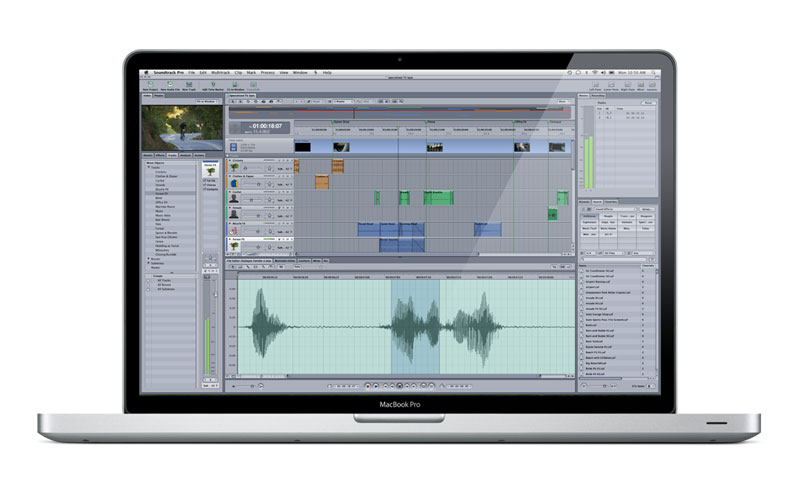Click the Reset button in Meters
800x487 pixels.
648,103
